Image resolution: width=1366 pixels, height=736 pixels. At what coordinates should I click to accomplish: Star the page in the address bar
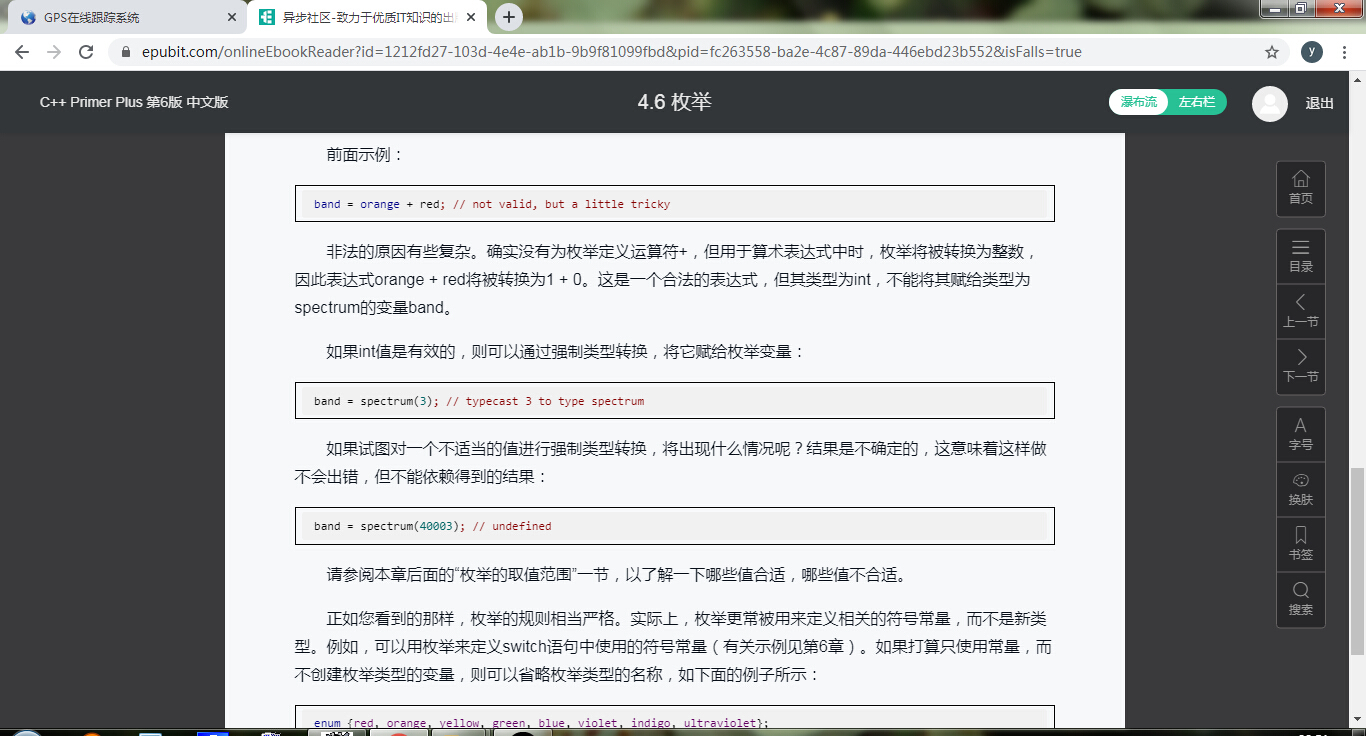click(1271, 51)
